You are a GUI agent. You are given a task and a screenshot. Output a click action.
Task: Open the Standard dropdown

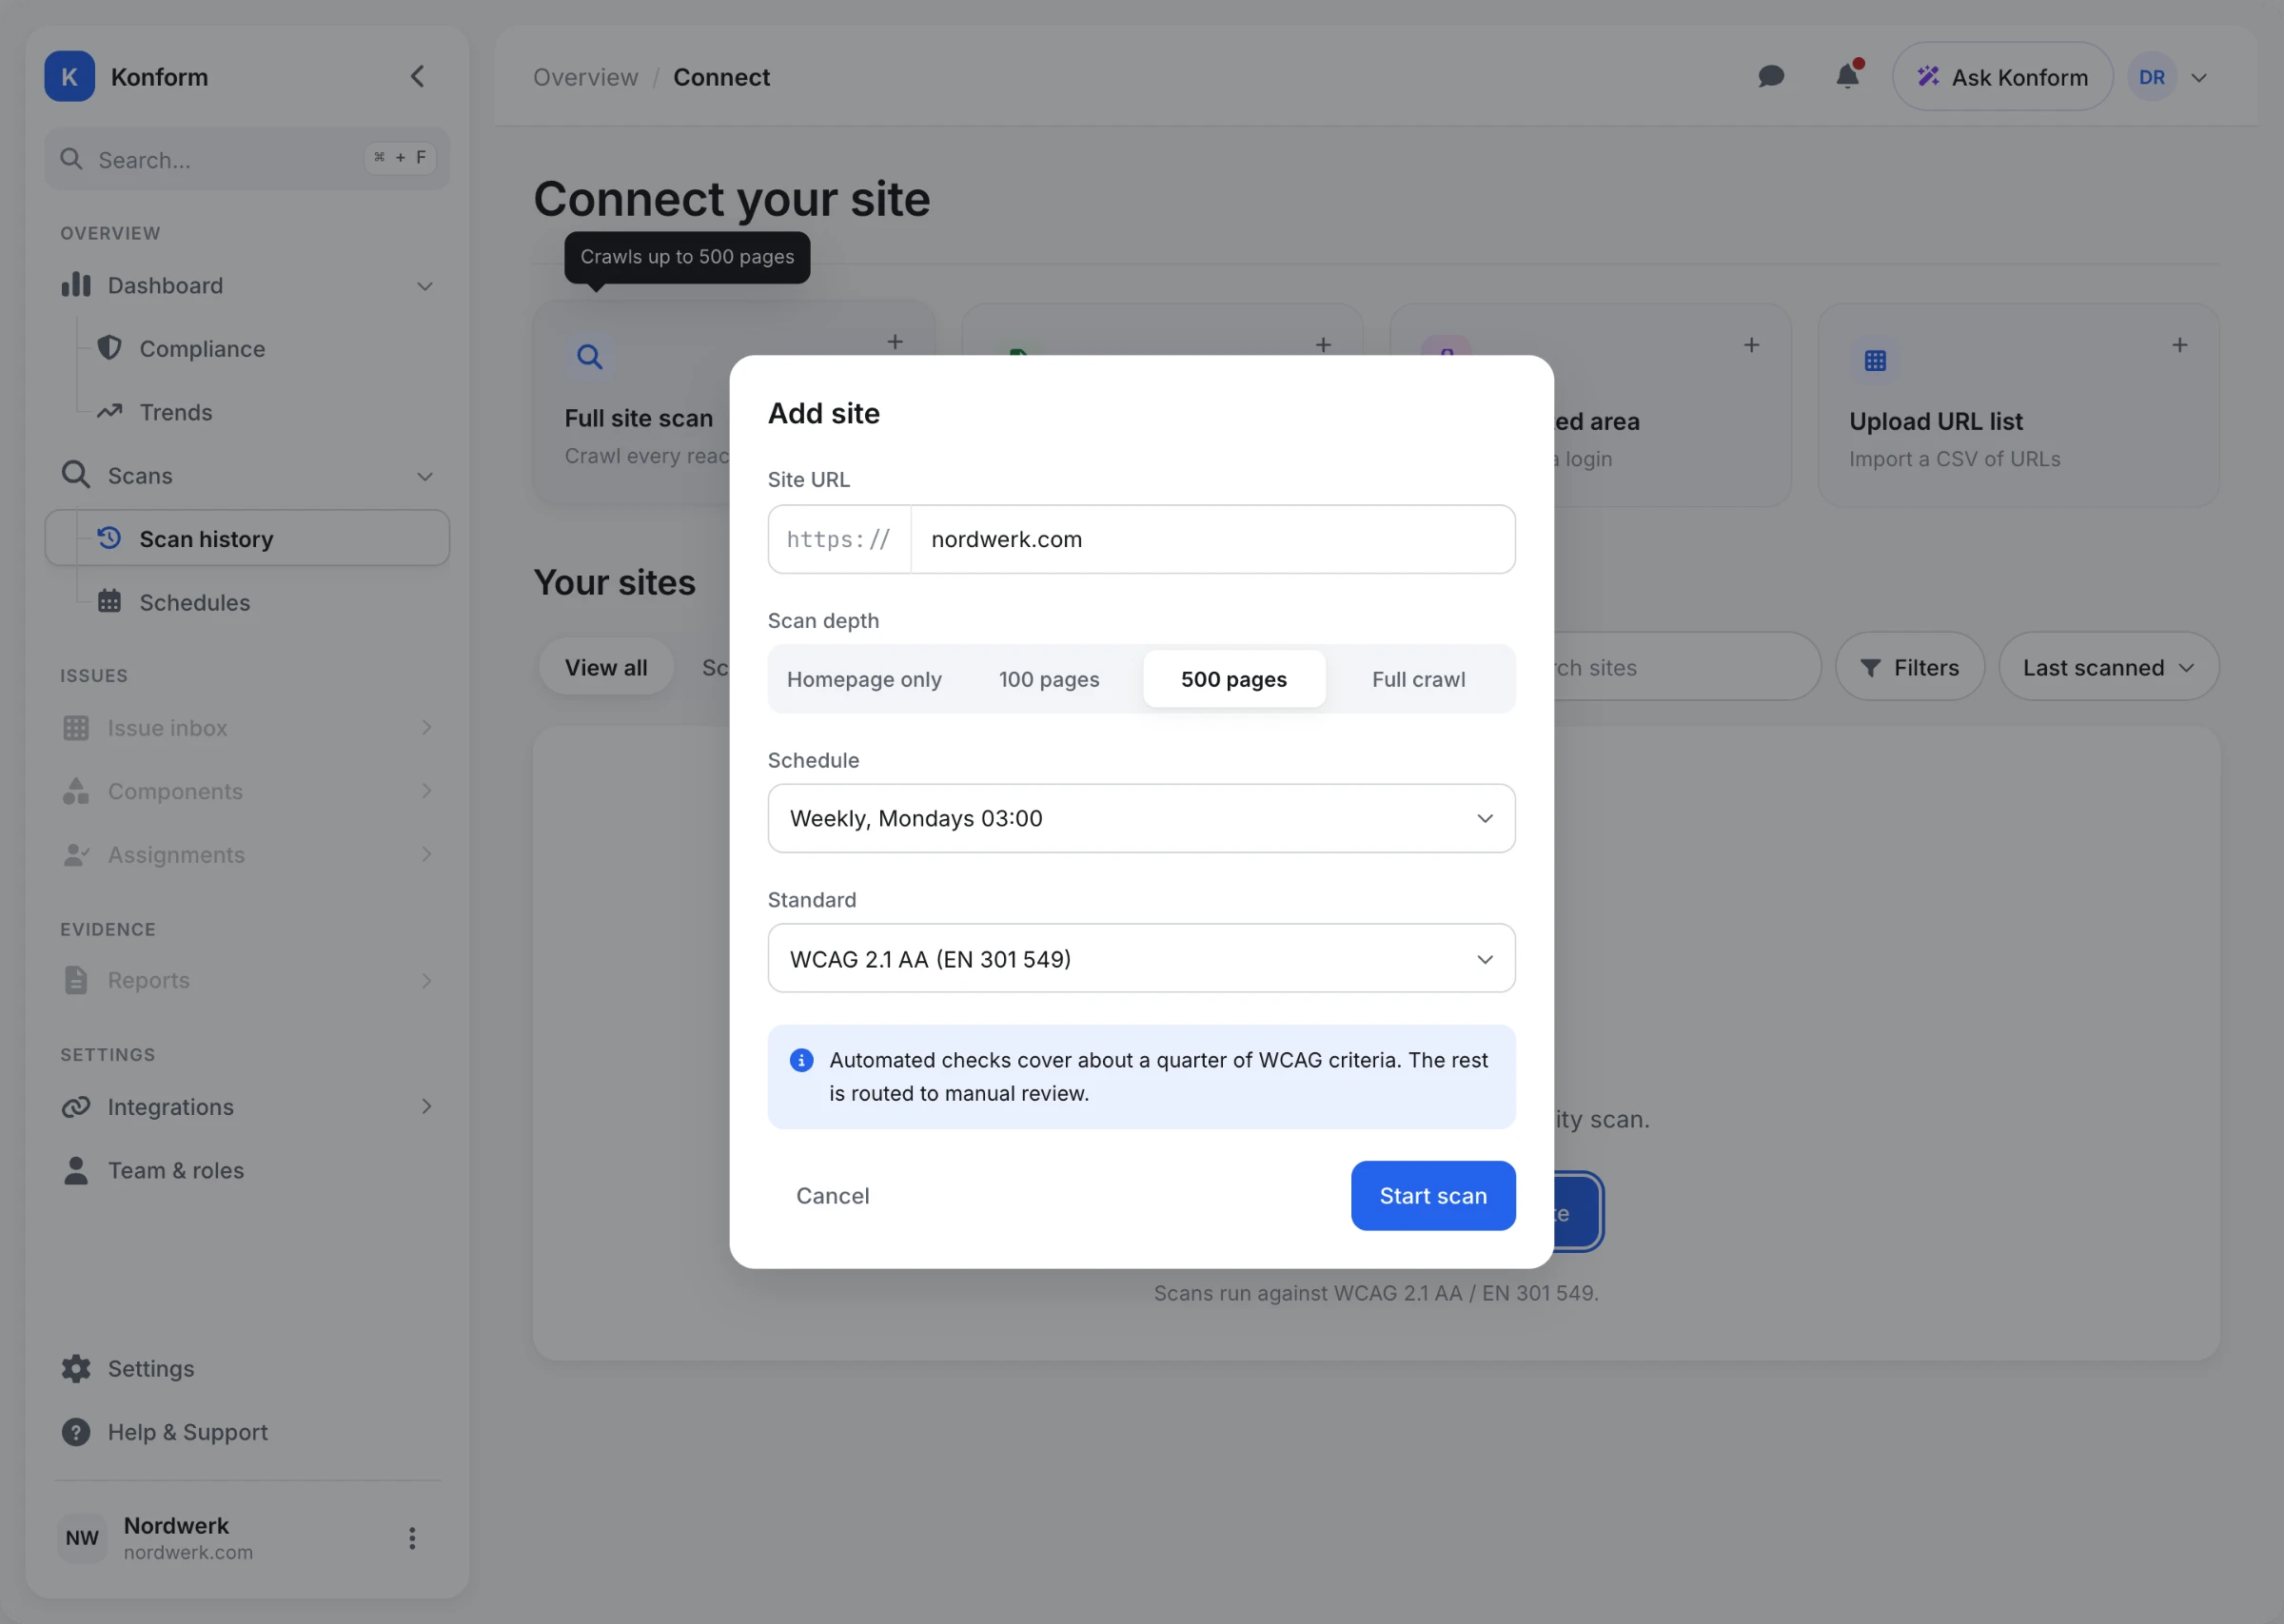(x=1141, y=958)
